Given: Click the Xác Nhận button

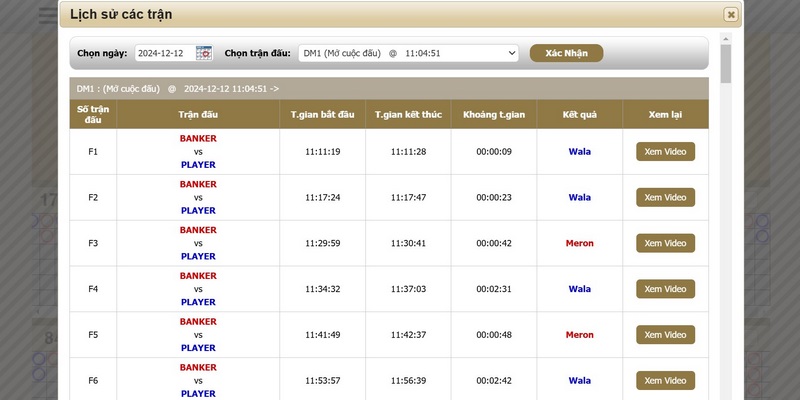Looking at the screenshot, I should (566, 53).
